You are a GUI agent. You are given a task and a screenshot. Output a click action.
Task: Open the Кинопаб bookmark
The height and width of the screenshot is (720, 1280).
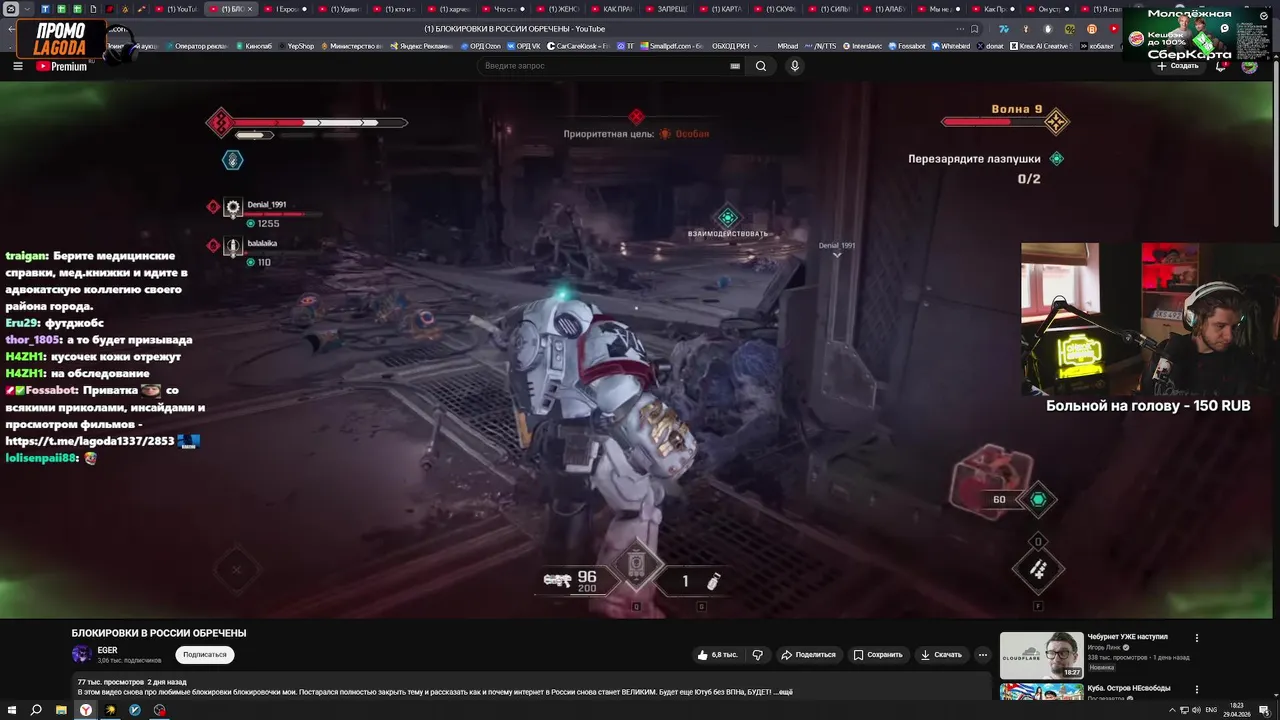(x=254, y=46)
